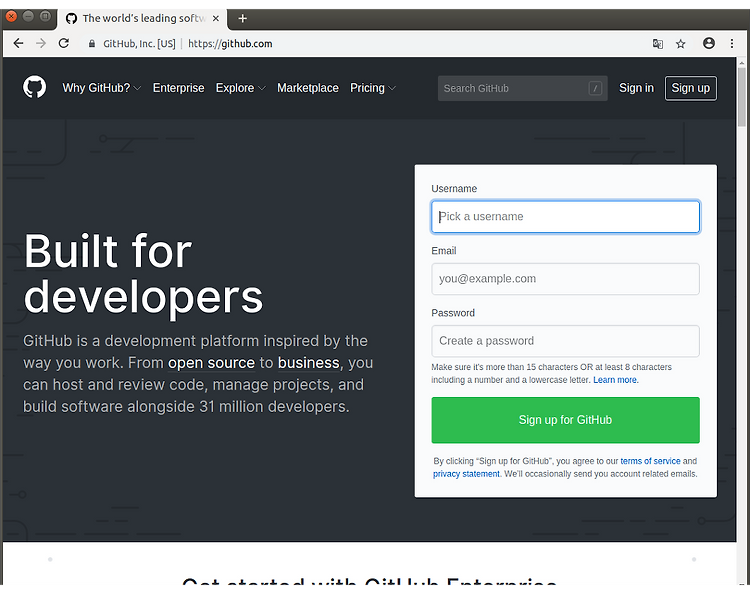Click the Pick a username field
Image resolution: width=750 pixels, height=594 pixels.
coord(565,217)
